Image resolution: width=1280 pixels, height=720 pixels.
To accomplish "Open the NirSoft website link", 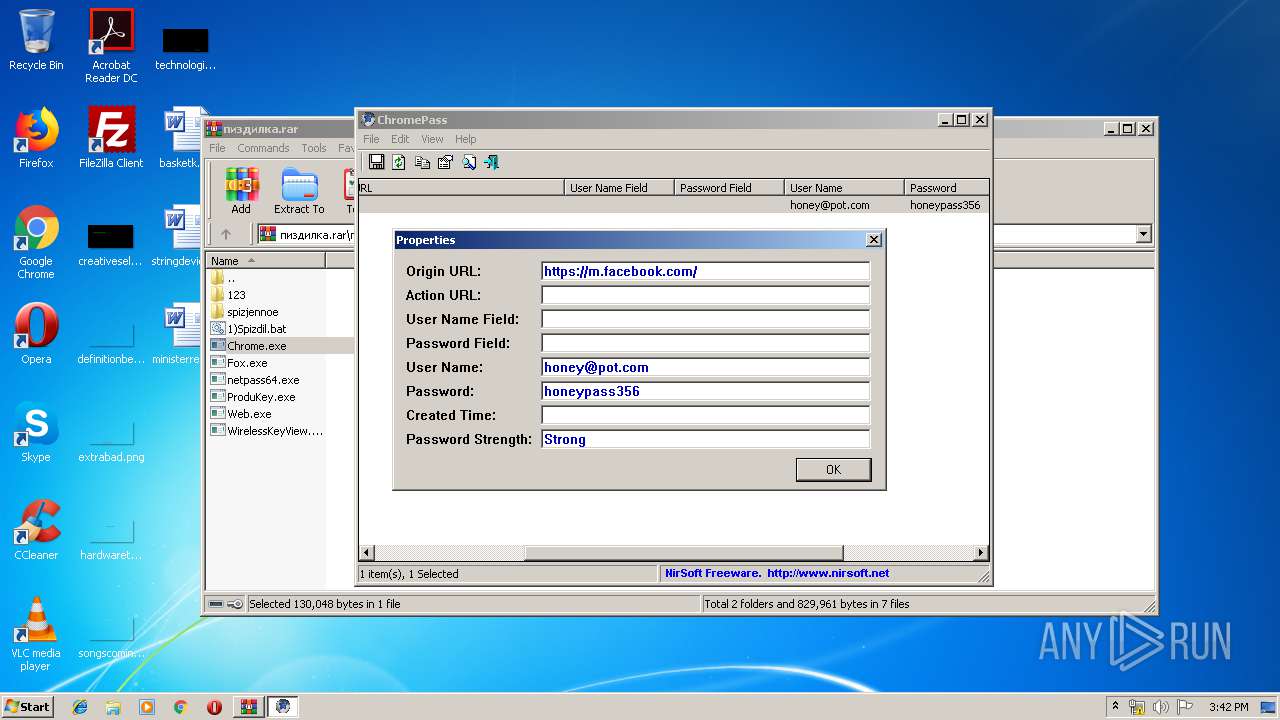I will click(828, 574).
